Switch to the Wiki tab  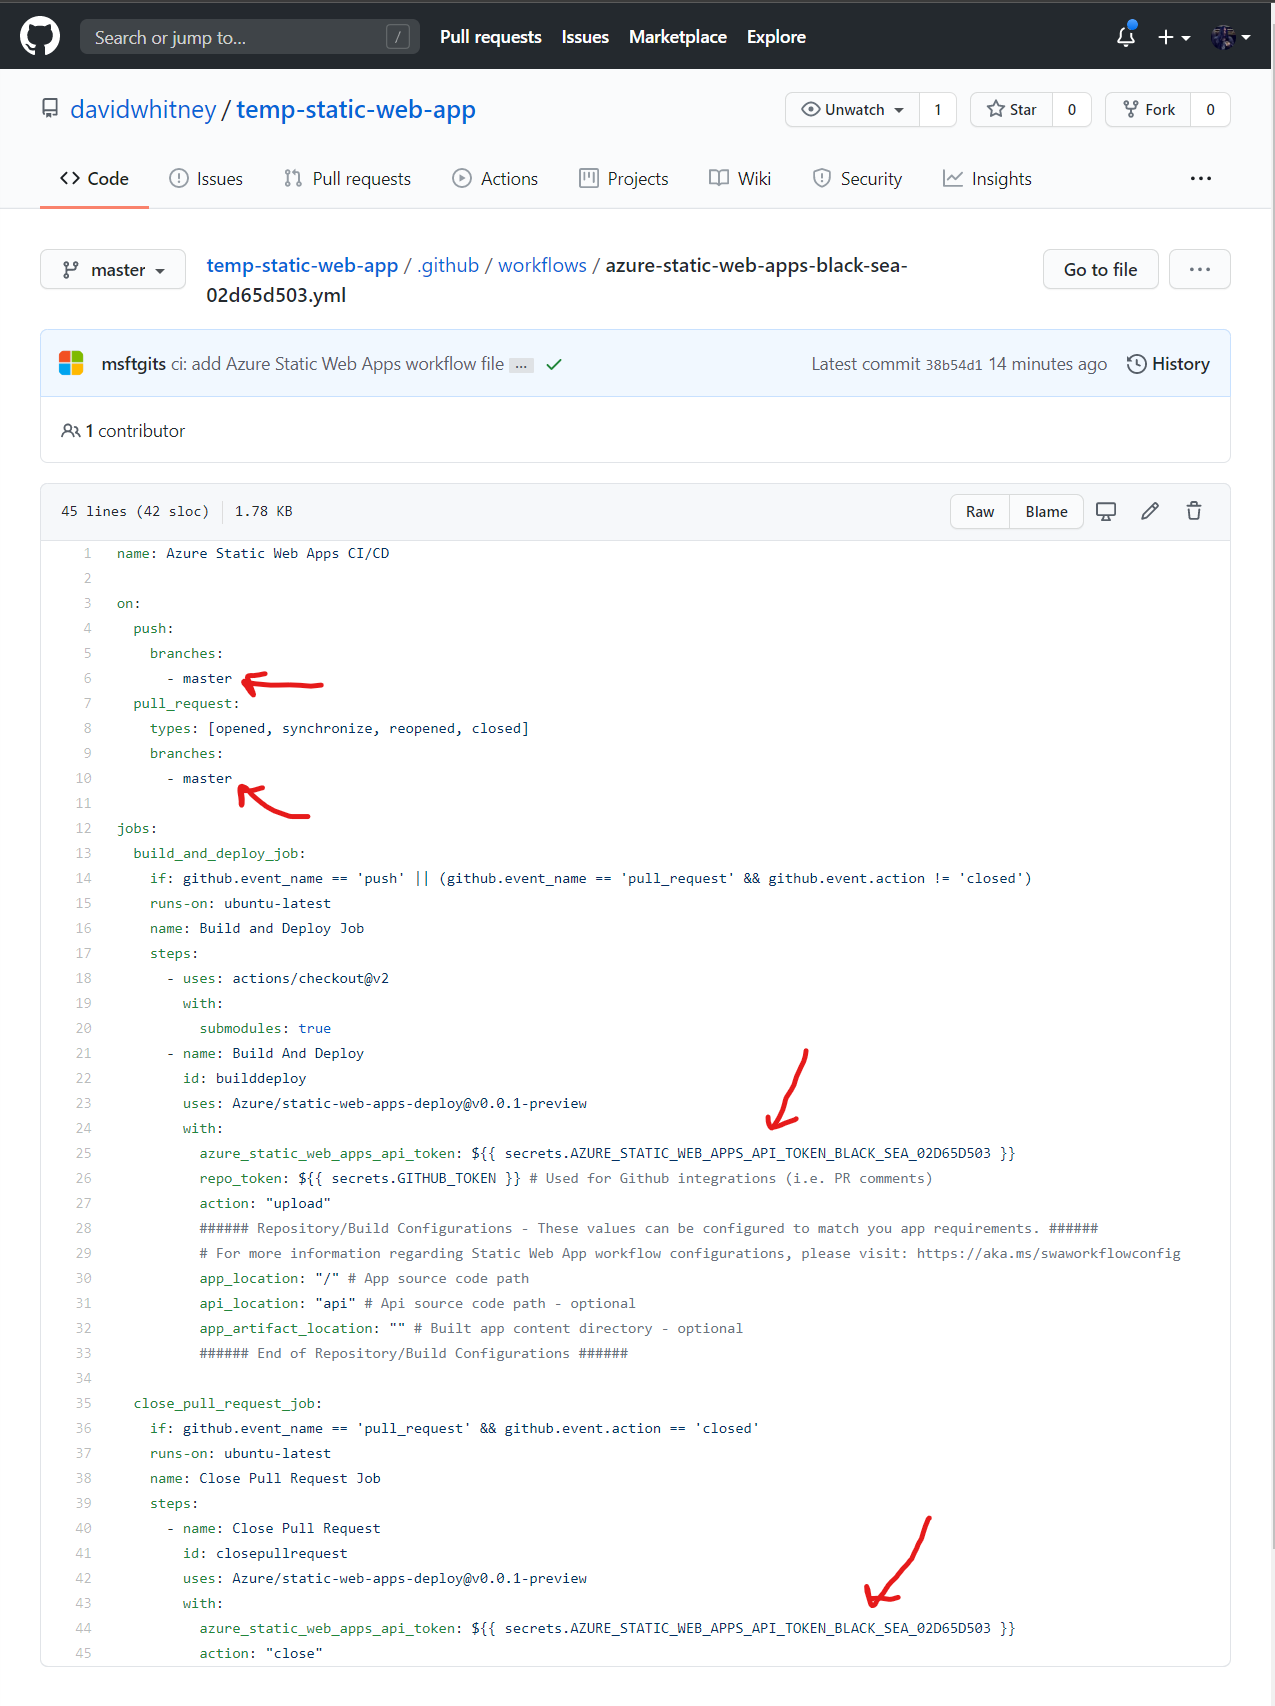pyautogui.click(x=740, y=178)
